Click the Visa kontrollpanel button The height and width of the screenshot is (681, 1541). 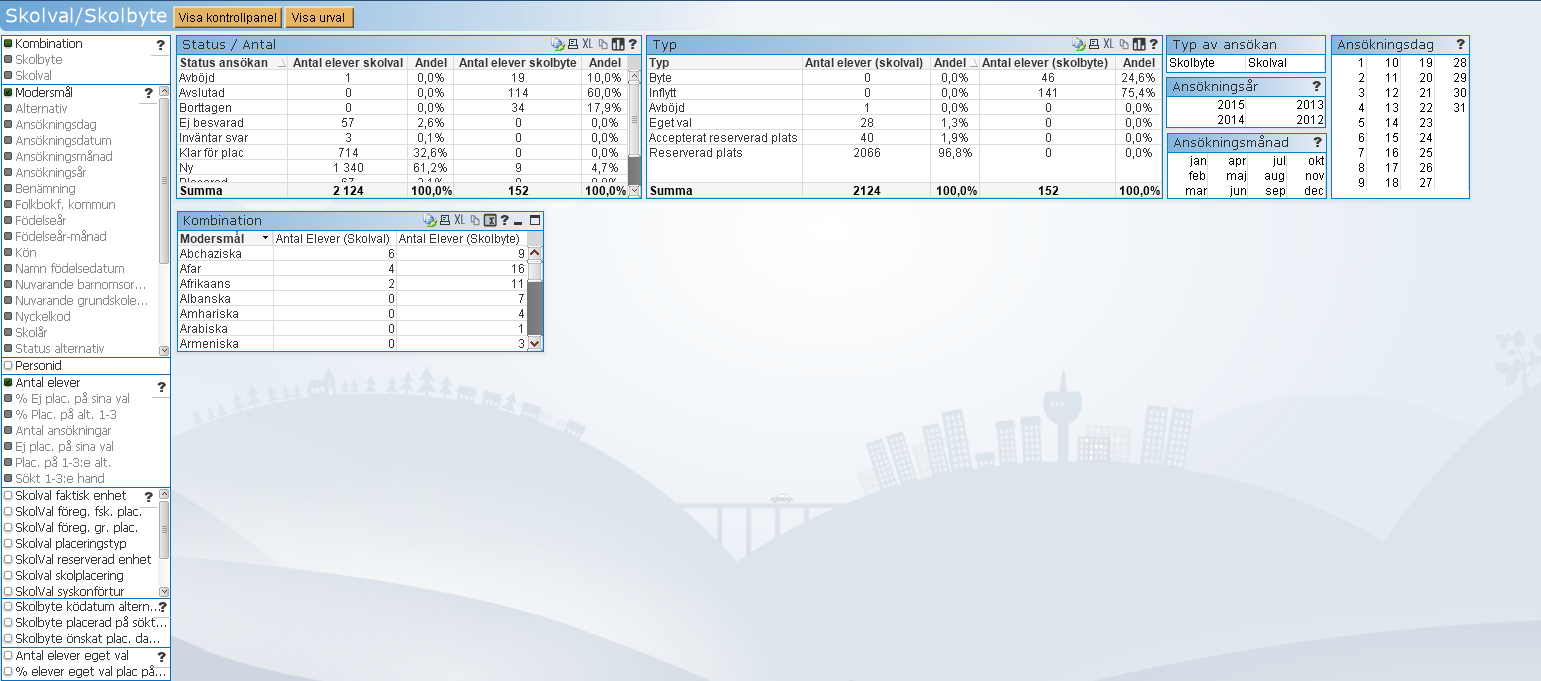(x=228, y=18)
